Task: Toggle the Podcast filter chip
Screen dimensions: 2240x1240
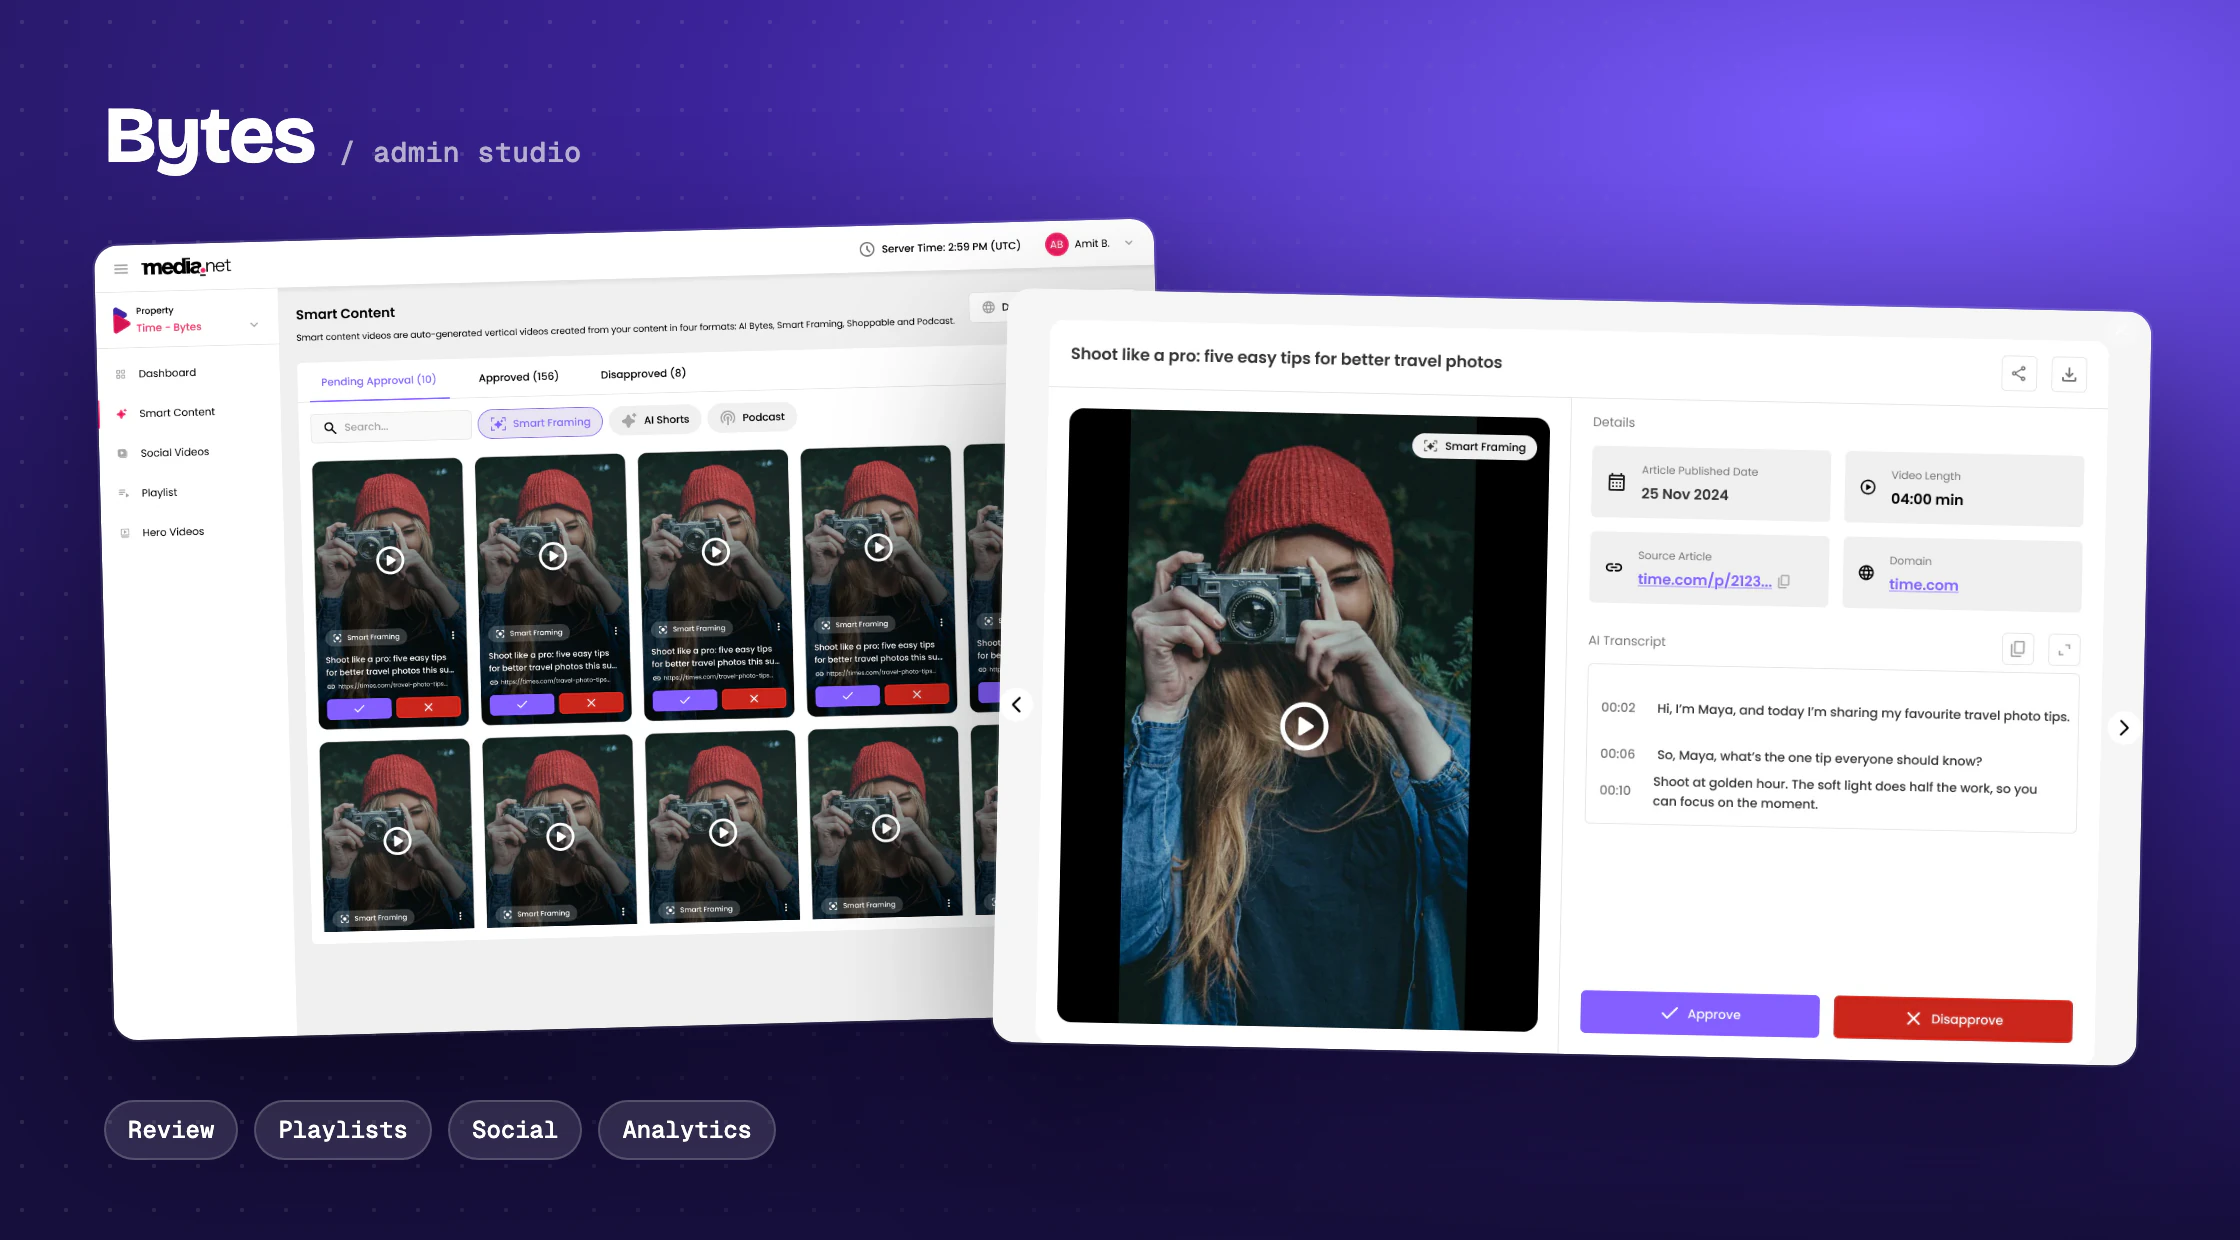Action: (752, 417)
